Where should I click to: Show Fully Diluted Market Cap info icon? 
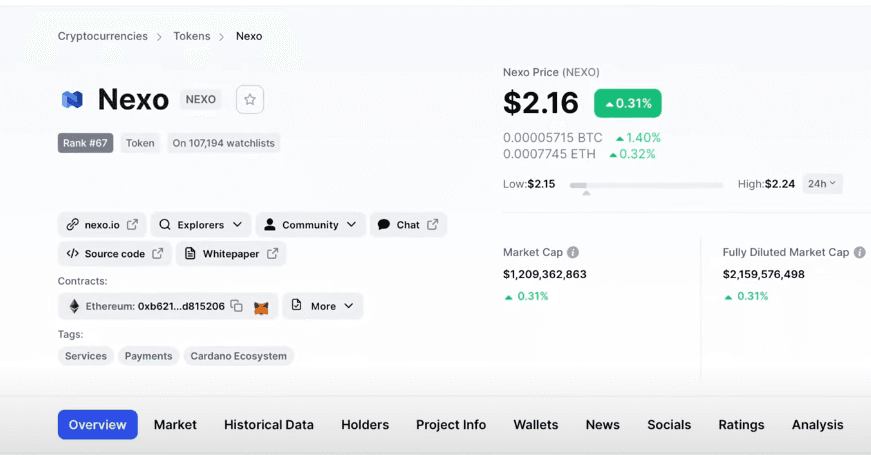(859, 252)
